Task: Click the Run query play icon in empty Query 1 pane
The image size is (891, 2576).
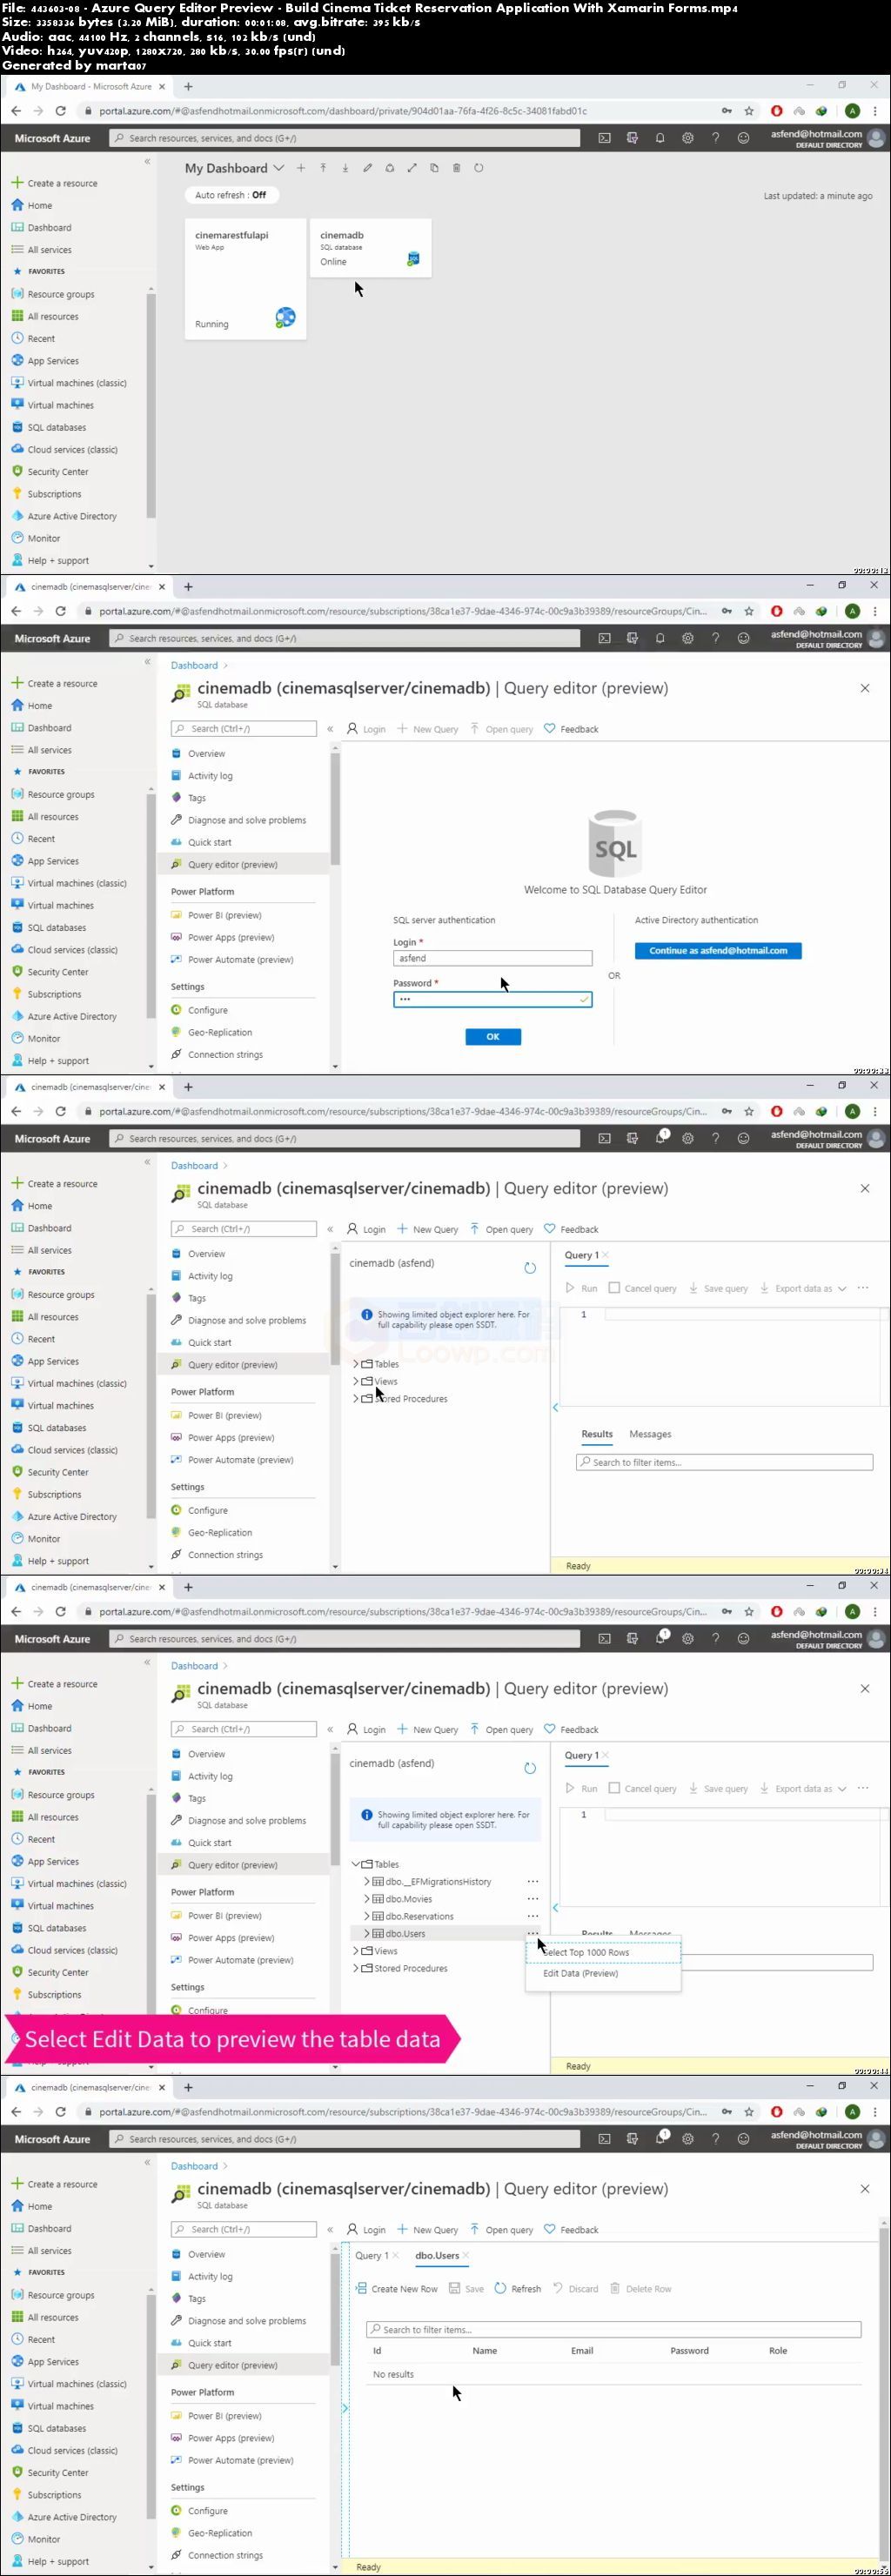Action: click(x=571, y=1288)
